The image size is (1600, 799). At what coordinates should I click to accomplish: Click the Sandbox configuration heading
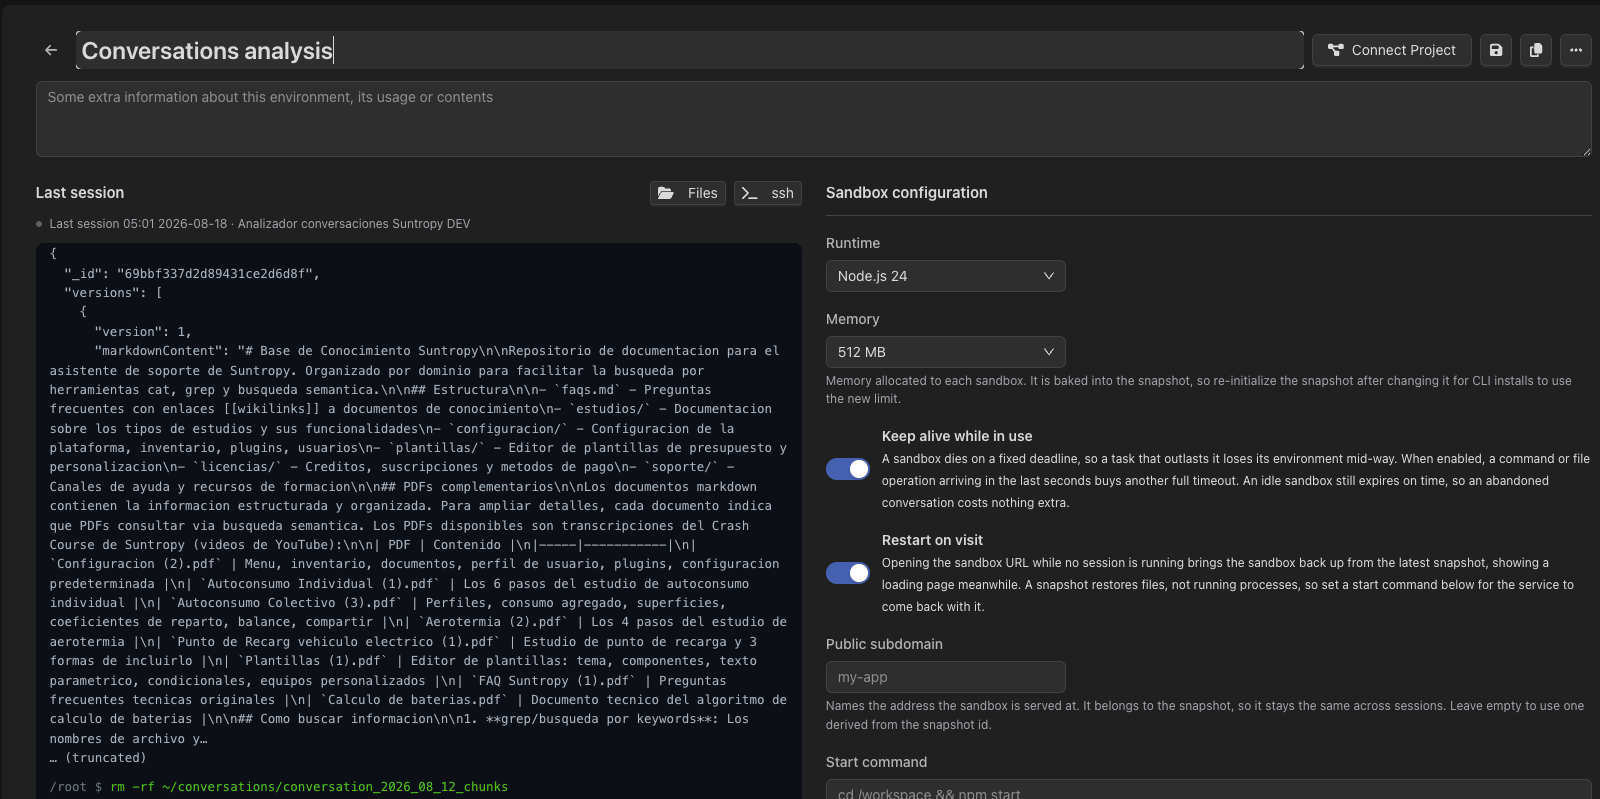point(907,193)
